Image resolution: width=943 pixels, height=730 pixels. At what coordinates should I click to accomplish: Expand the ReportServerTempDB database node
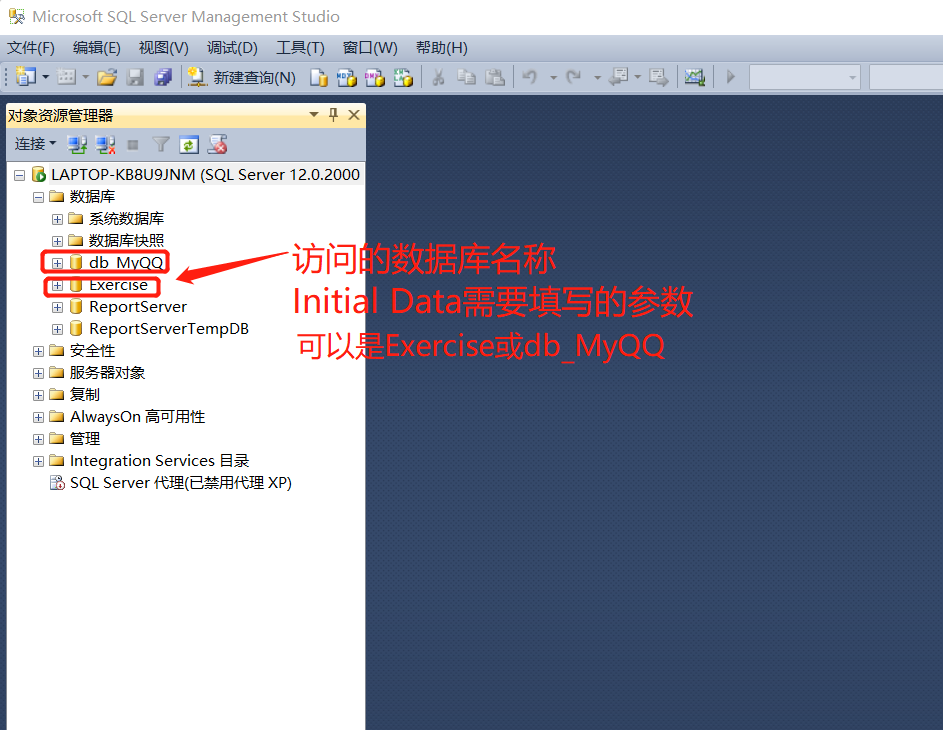click(57, 330)
